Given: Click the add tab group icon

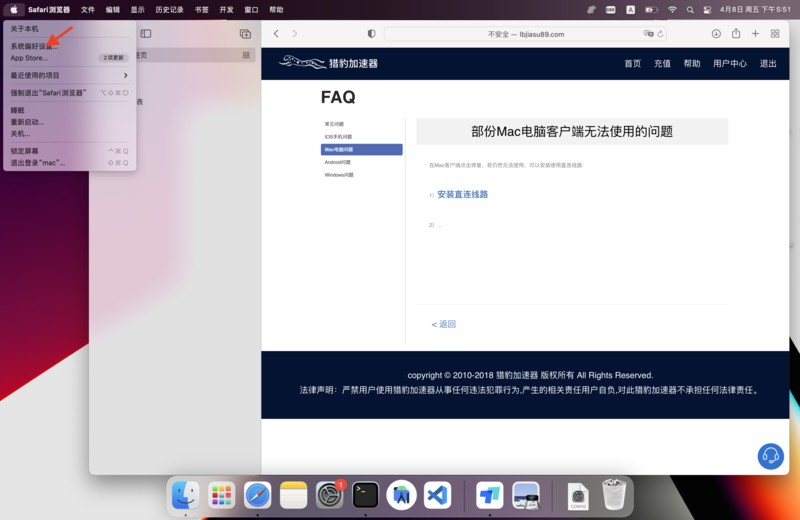Looking at the screenshot, I should tap(245, 34).
